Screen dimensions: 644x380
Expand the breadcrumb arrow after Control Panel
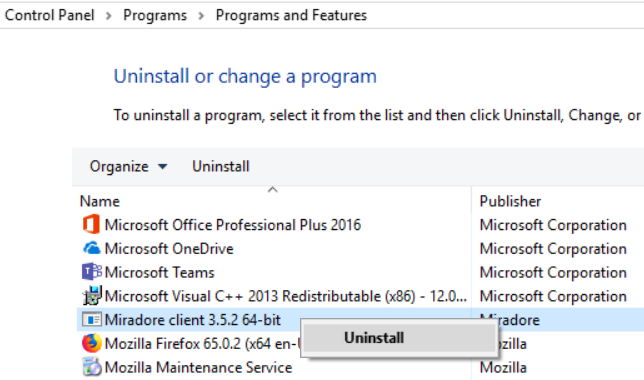tap(109, 16)
